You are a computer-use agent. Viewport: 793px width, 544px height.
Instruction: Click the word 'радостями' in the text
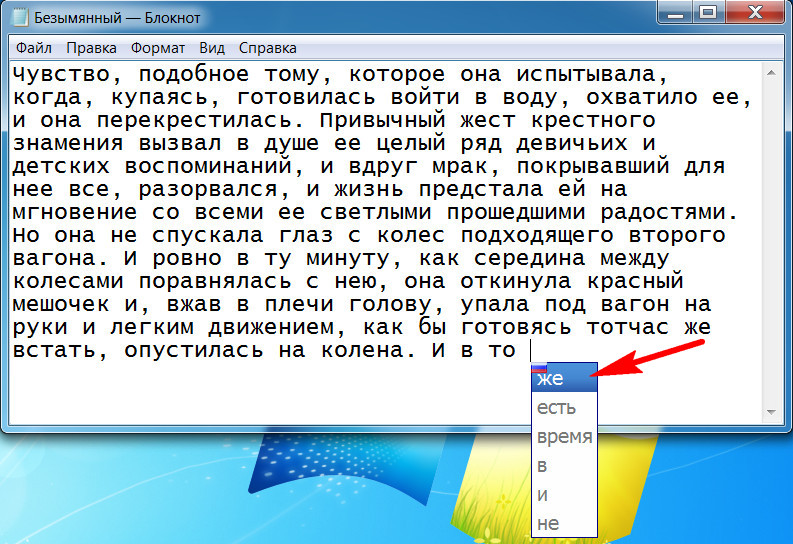coord(664,213)
